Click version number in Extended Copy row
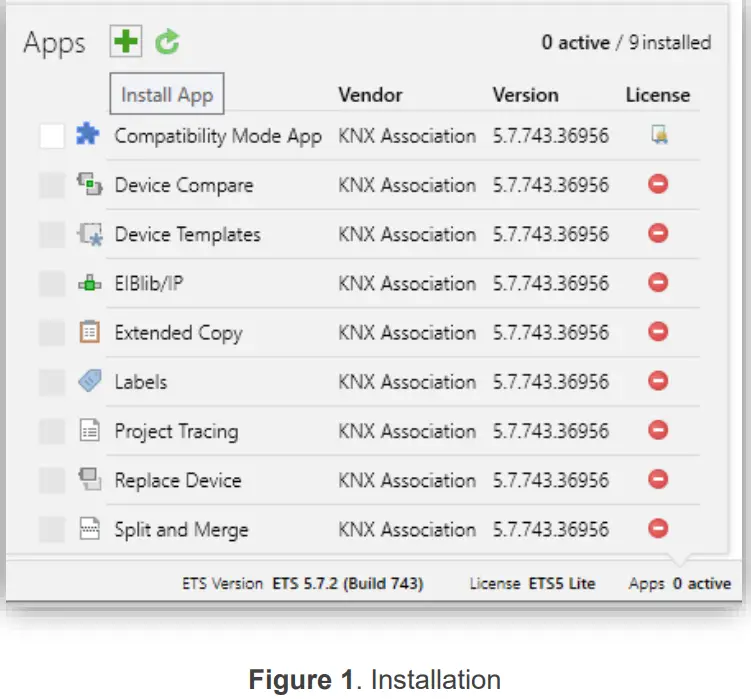The width and height of the screenshot is (751, 699). (x=551, y=333)
